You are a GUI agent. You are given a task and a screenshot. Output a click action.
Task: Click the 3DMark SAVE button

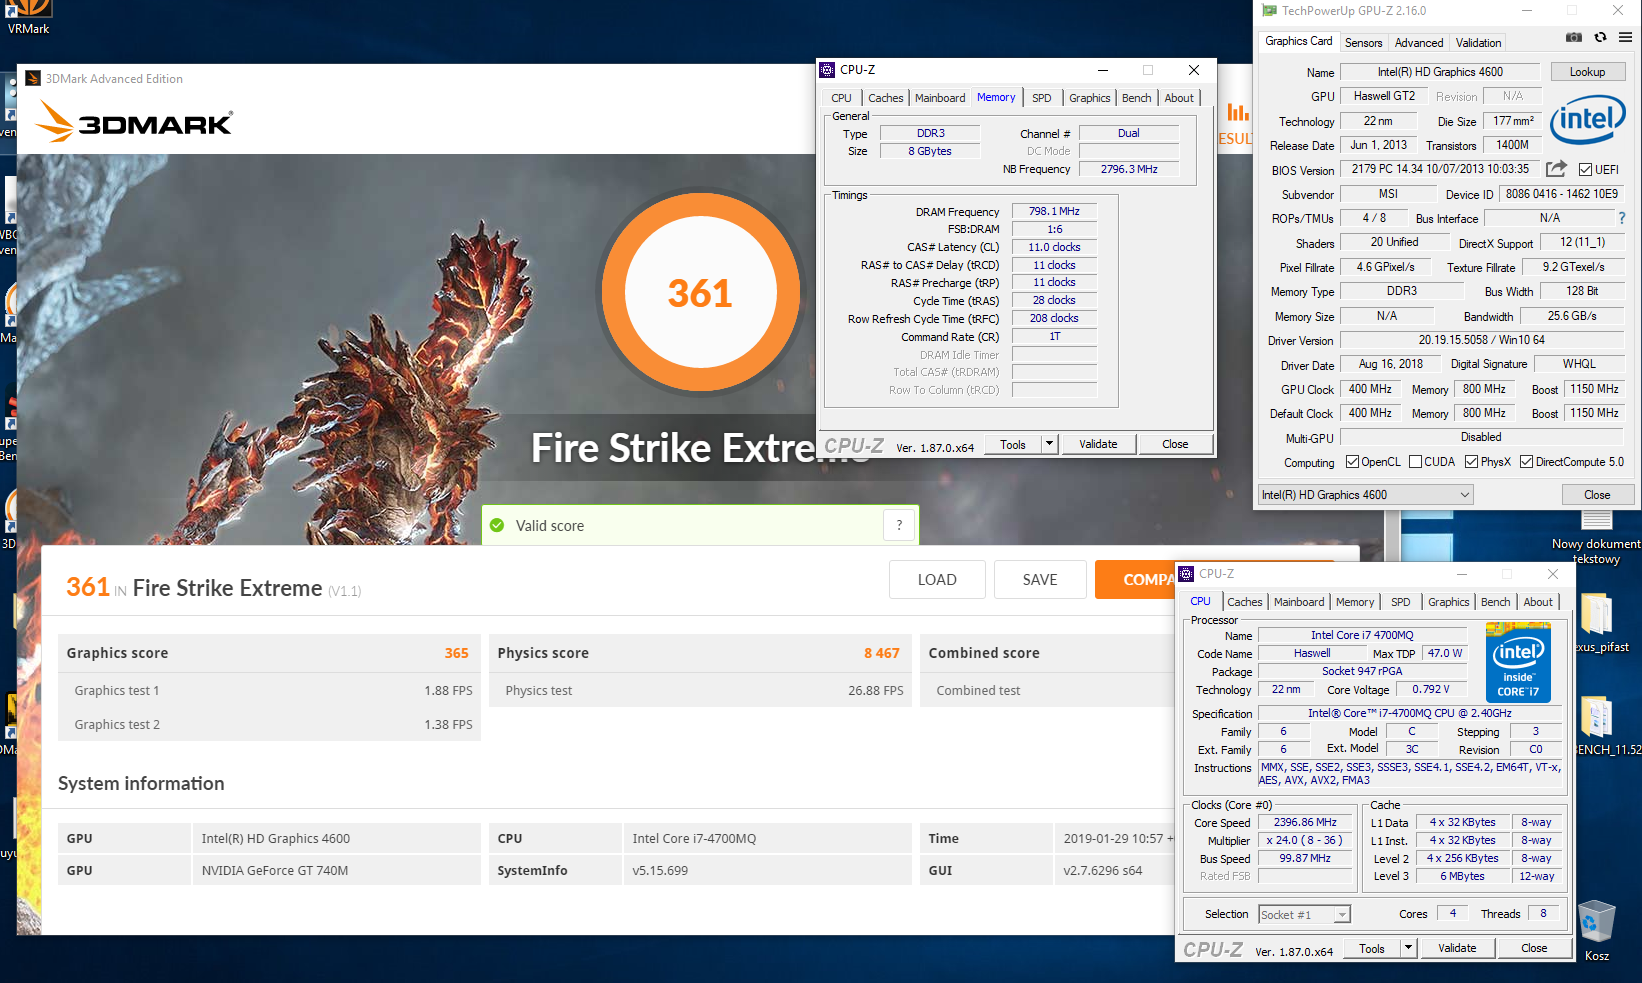pyautogui.click(x=1040, y=579)
